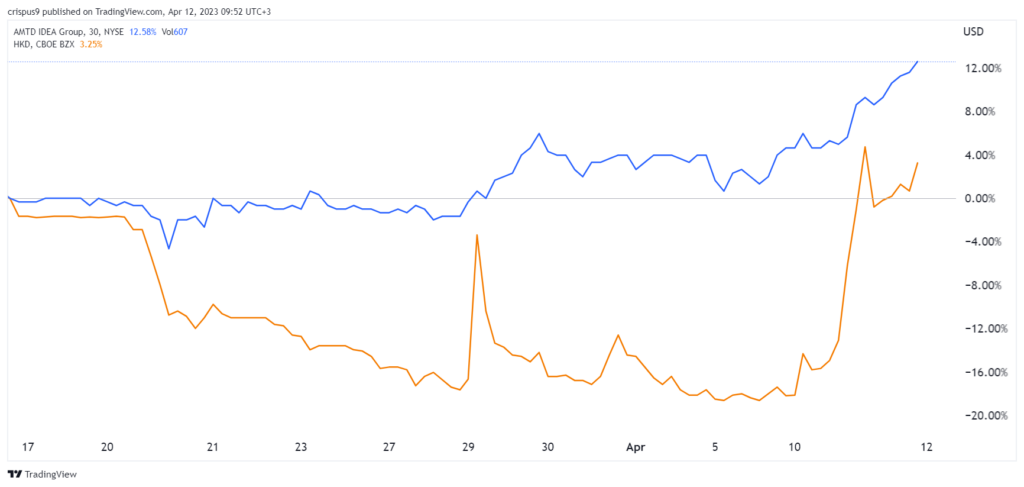Click the orange line spike near 29
The height and width of the screenshot is (487, 1024).
click(477, 235)
